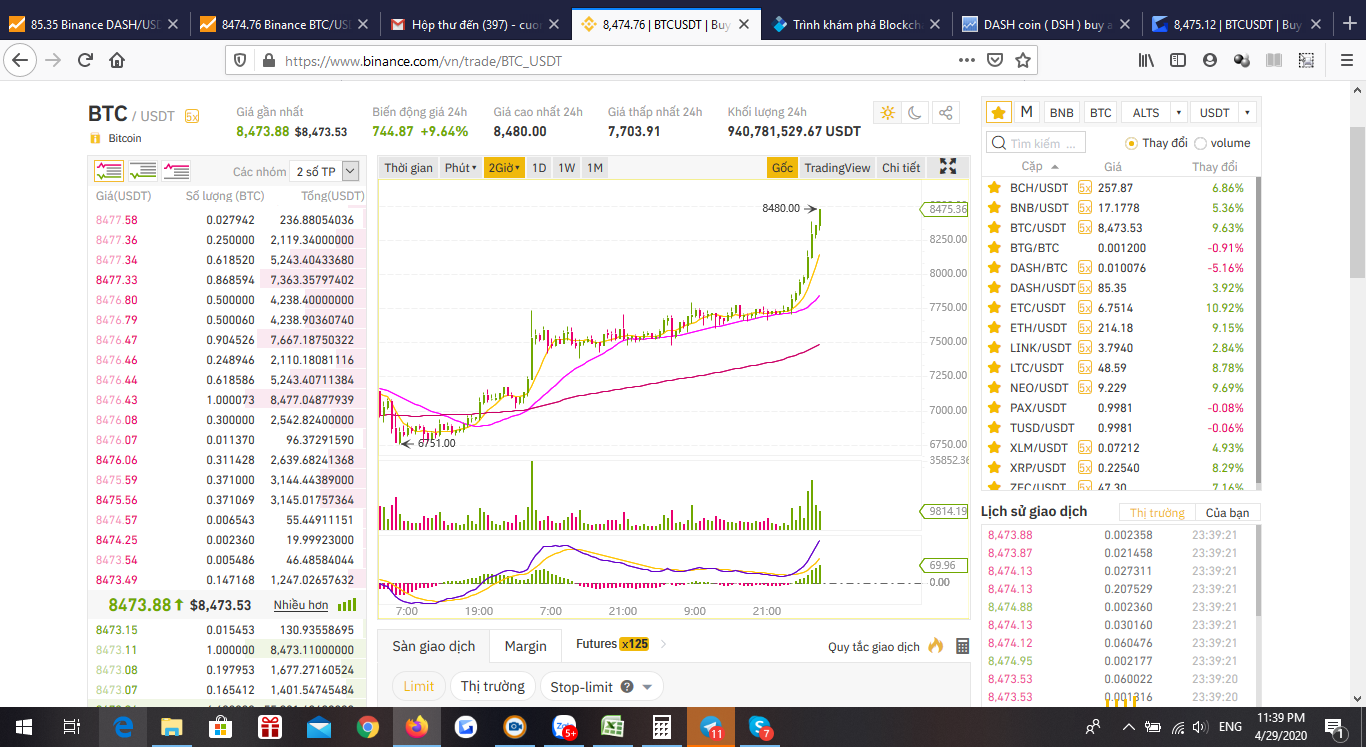Reload the page in Firefox

point(85,60)
